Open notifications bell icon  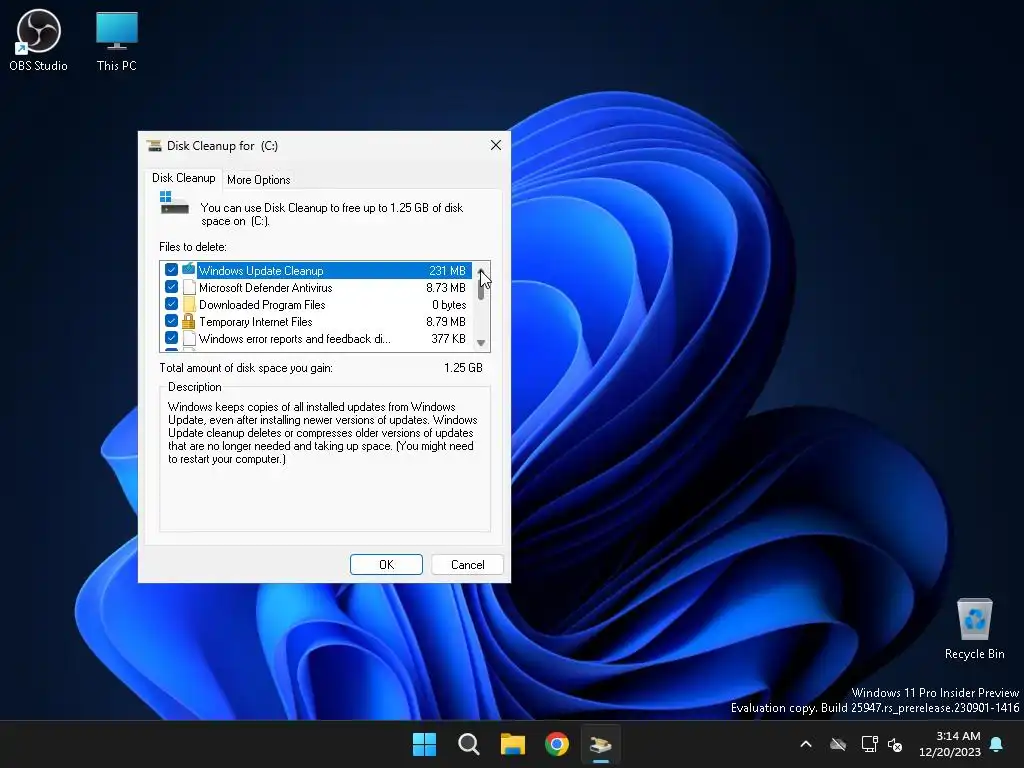(997, 744)
